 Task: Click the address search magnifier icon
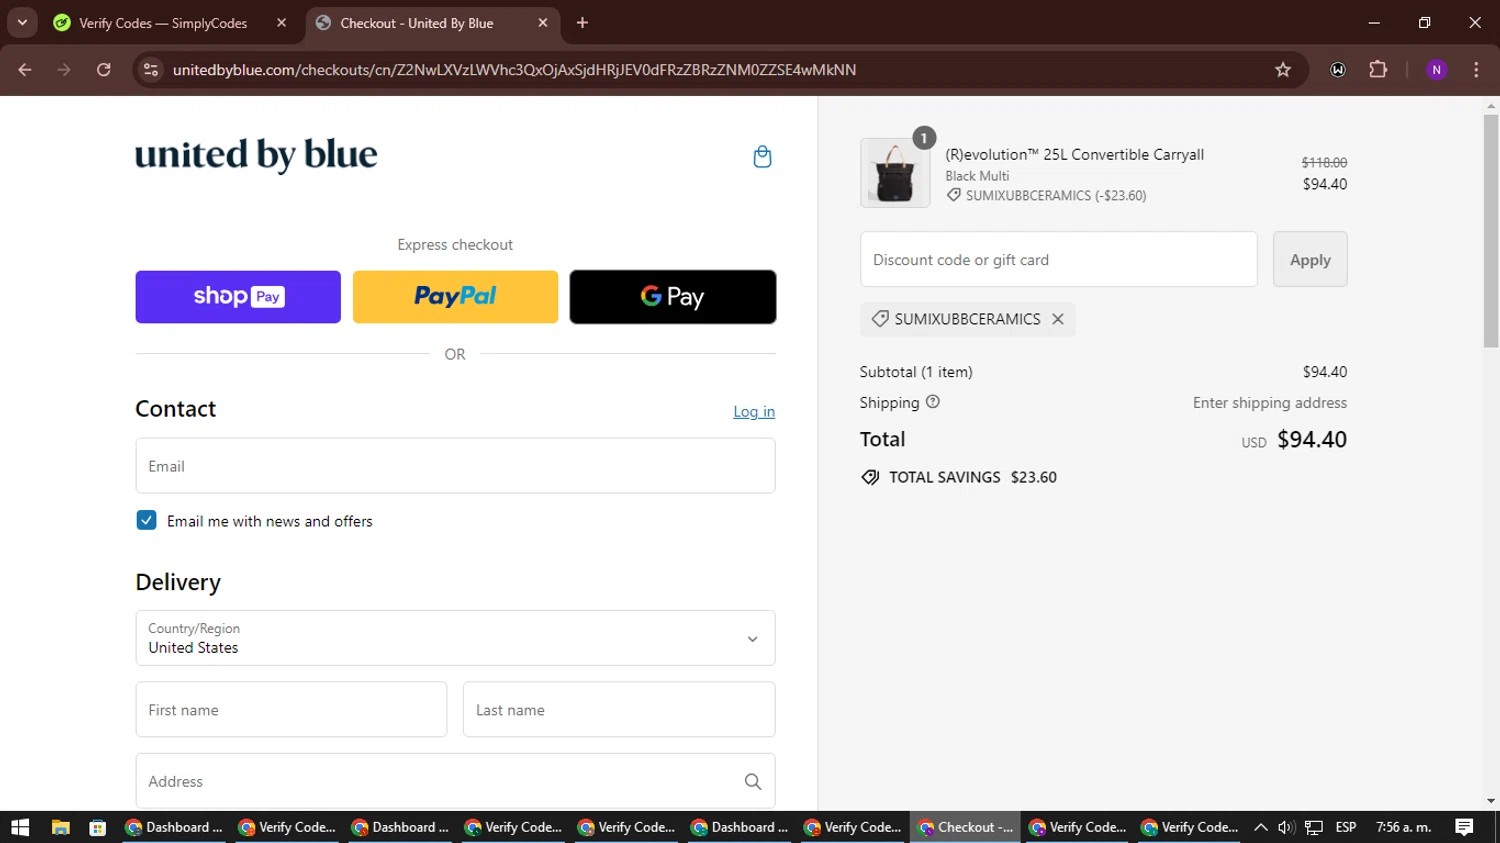coord(753,782)
